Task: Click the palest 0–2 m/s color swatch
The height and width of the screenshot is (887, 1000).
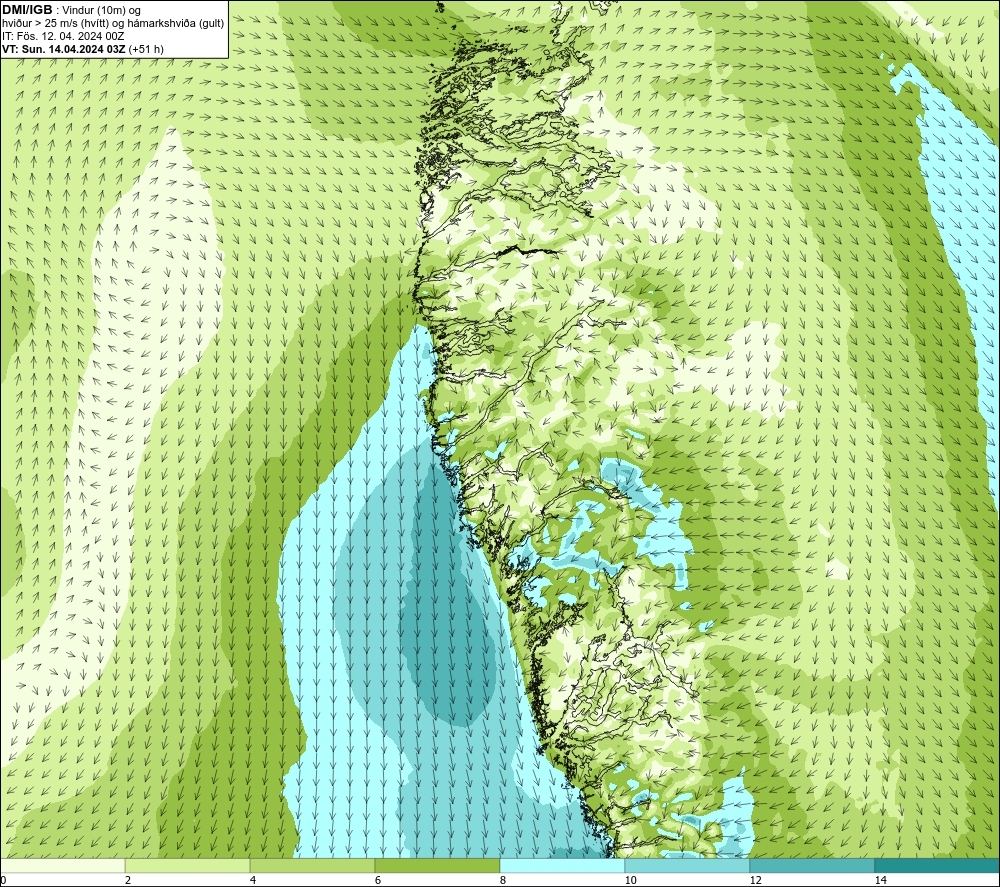Action: coord(62,865)
